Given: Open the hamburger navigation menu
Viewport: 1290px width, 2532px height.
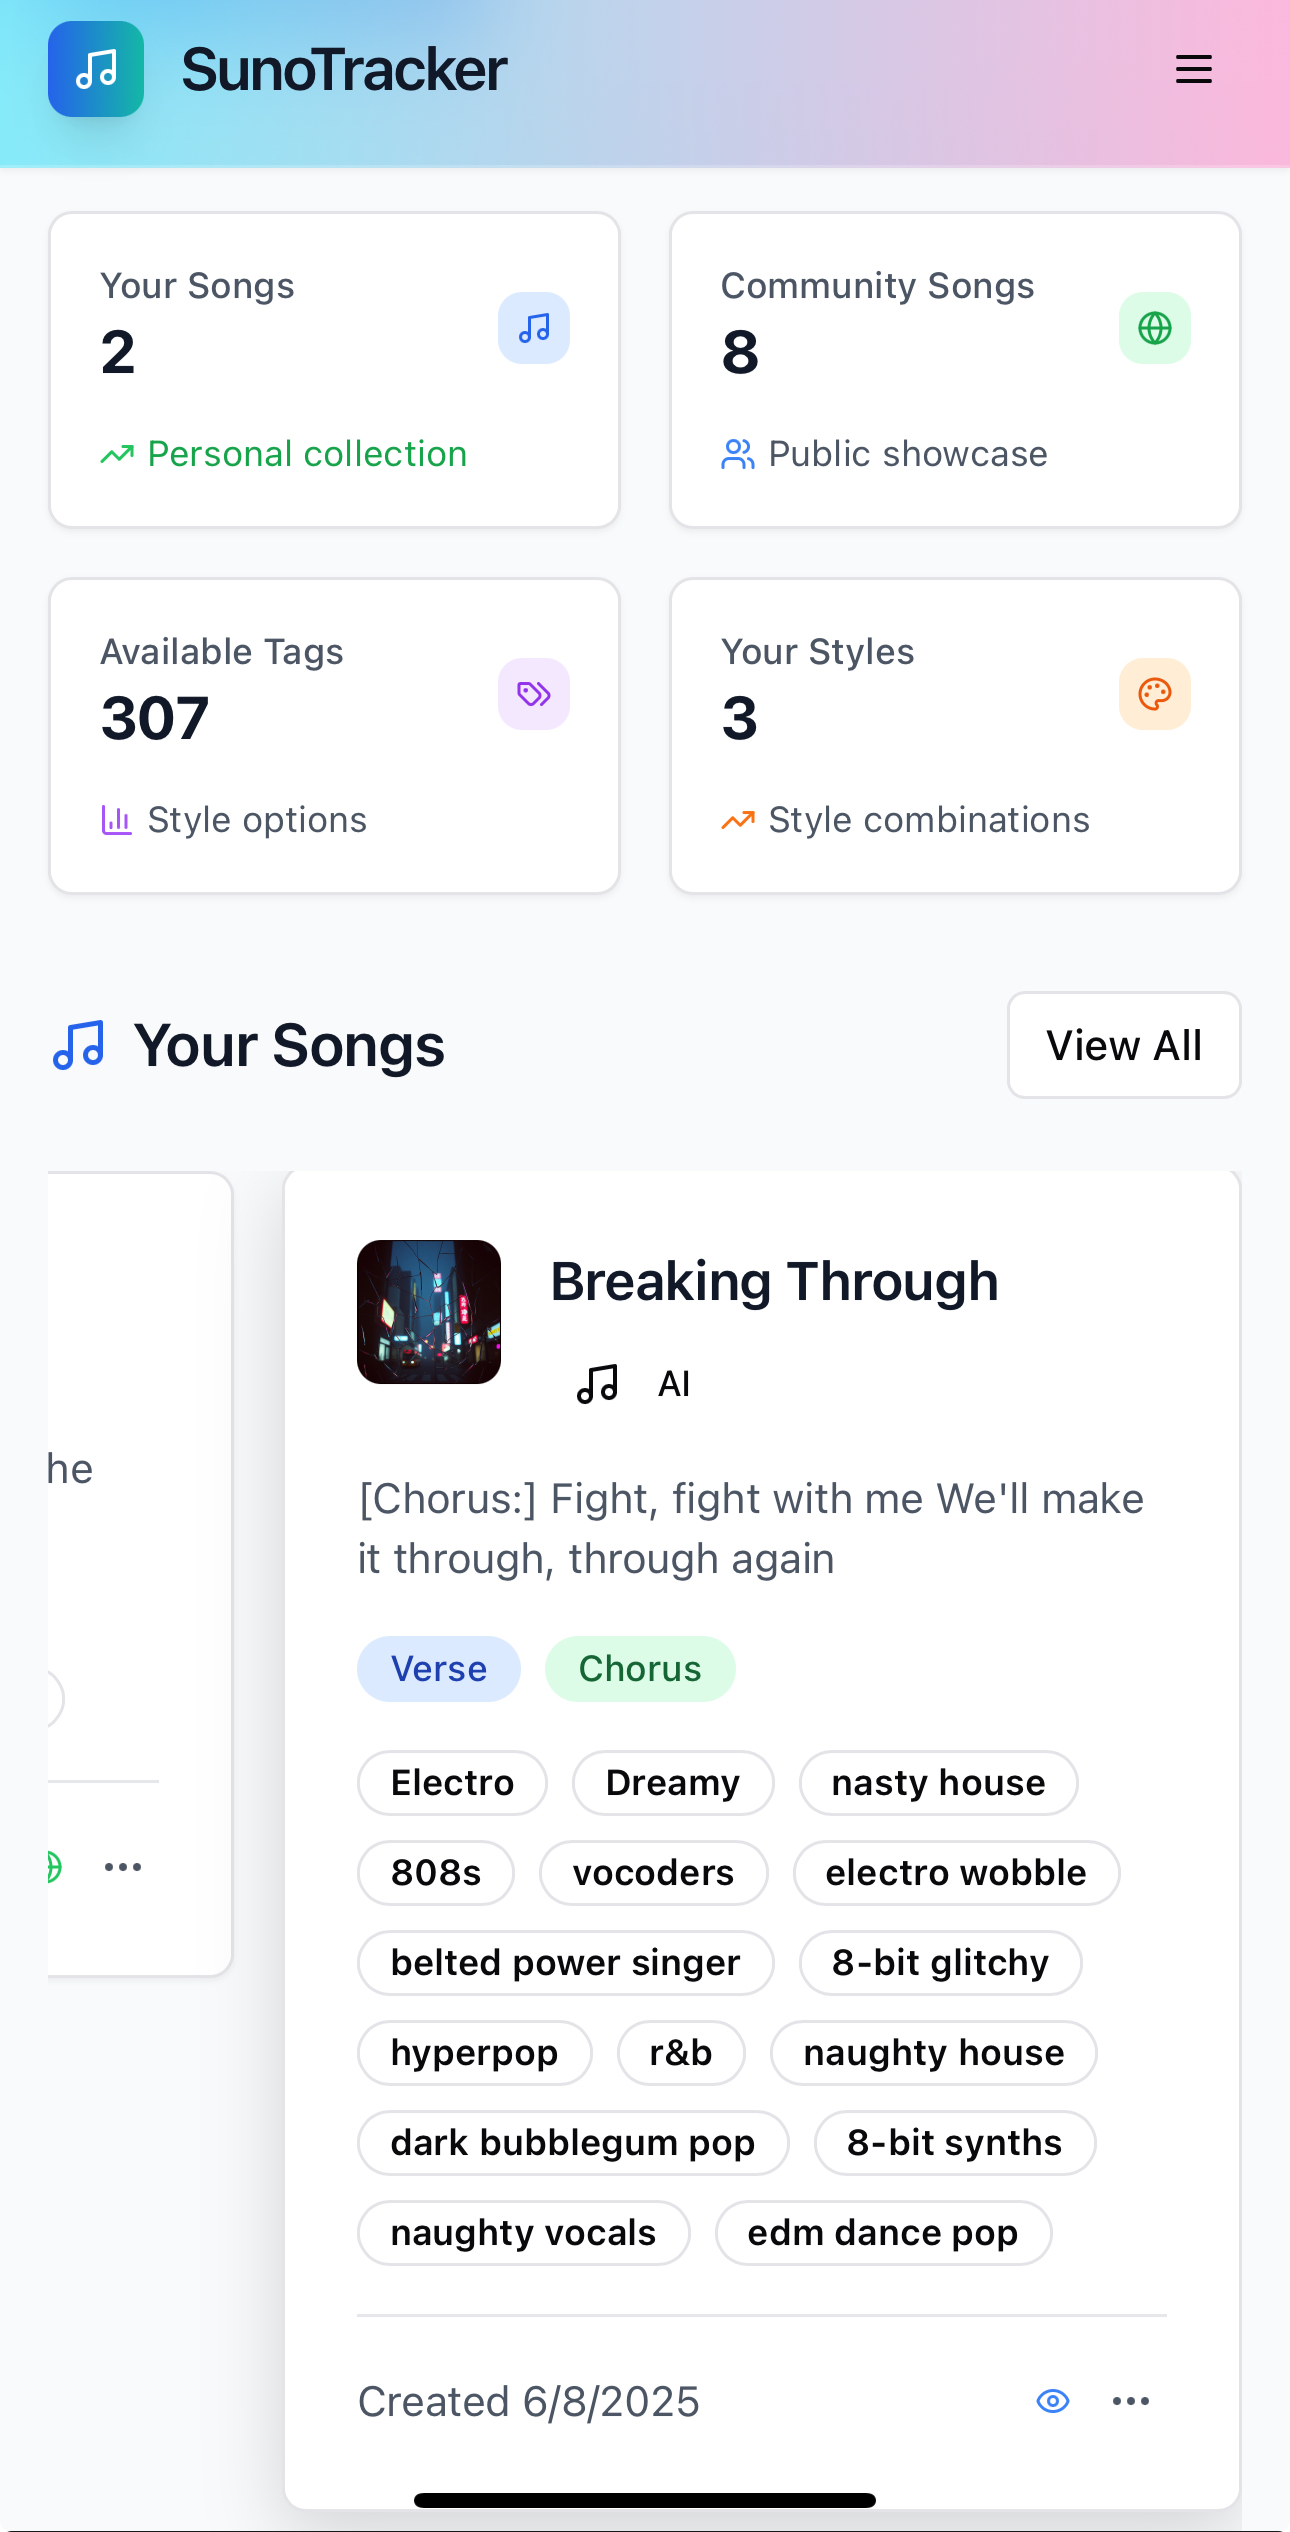Looking at the screenshot, I should point(1193,69).
